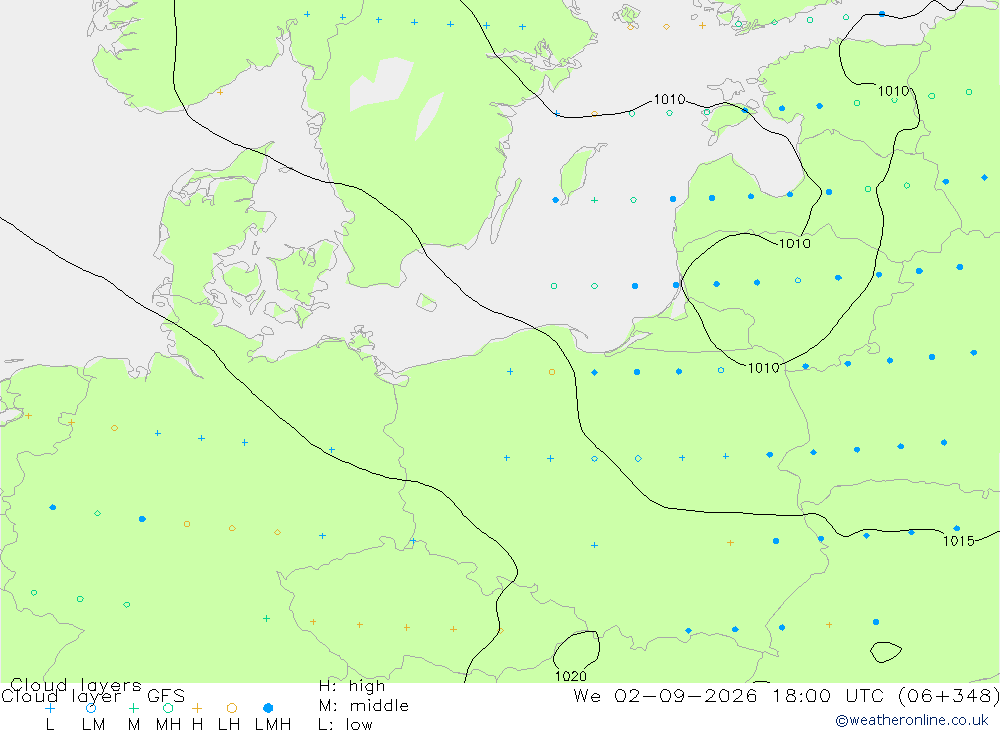Screen dimensions: 1000x733
Task: Click the 'H: high' legend text
Action: click(x=351, y=686)
